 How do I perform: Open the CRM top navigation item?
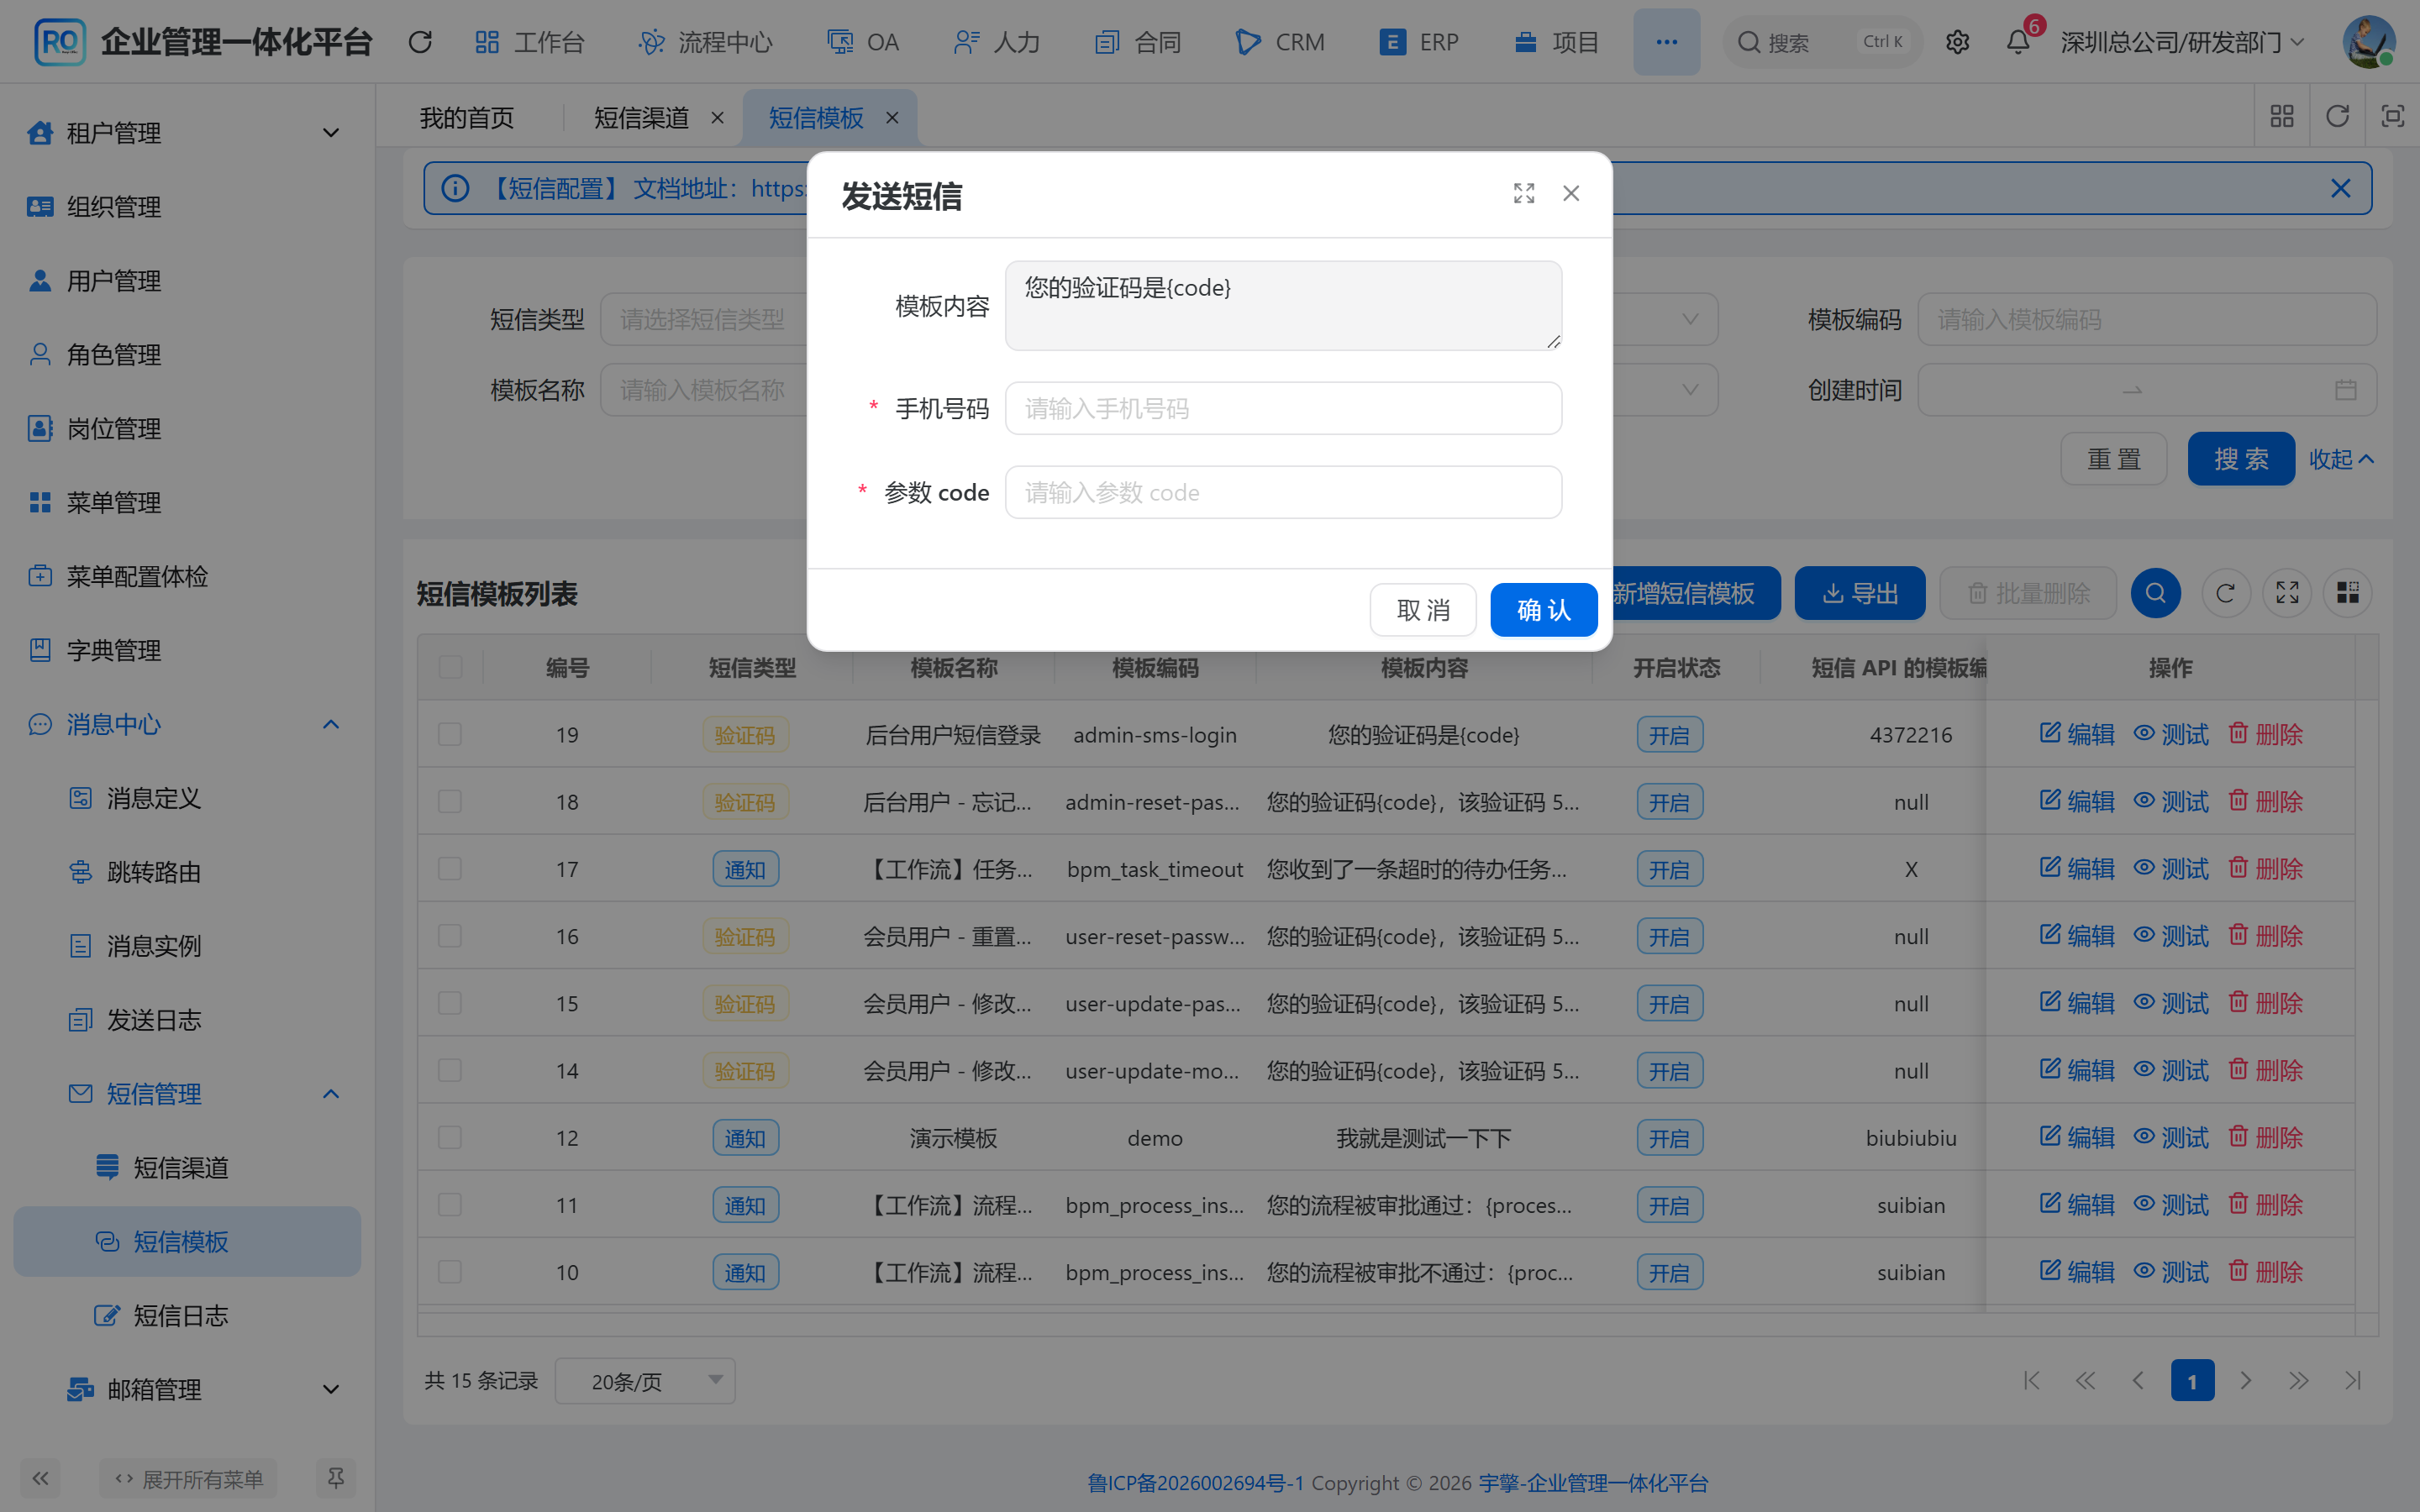pyautogui.click(x=1280, y=42)
